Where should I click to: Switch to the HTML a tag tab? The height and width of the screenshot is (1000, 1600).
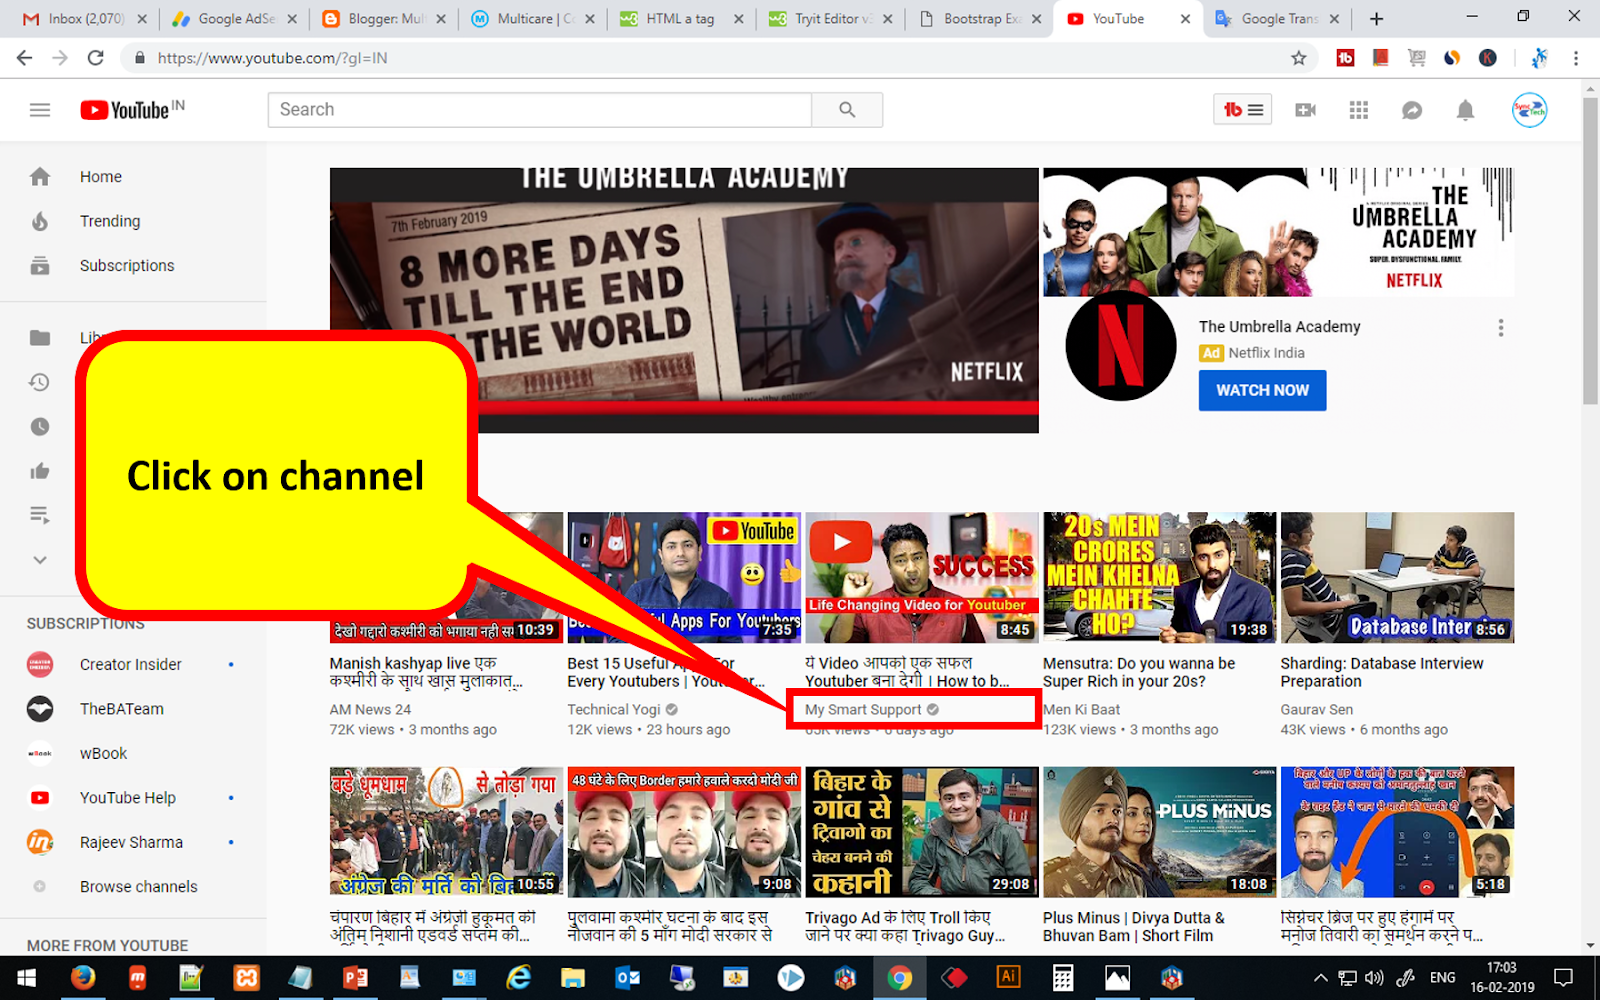(682, 19)
